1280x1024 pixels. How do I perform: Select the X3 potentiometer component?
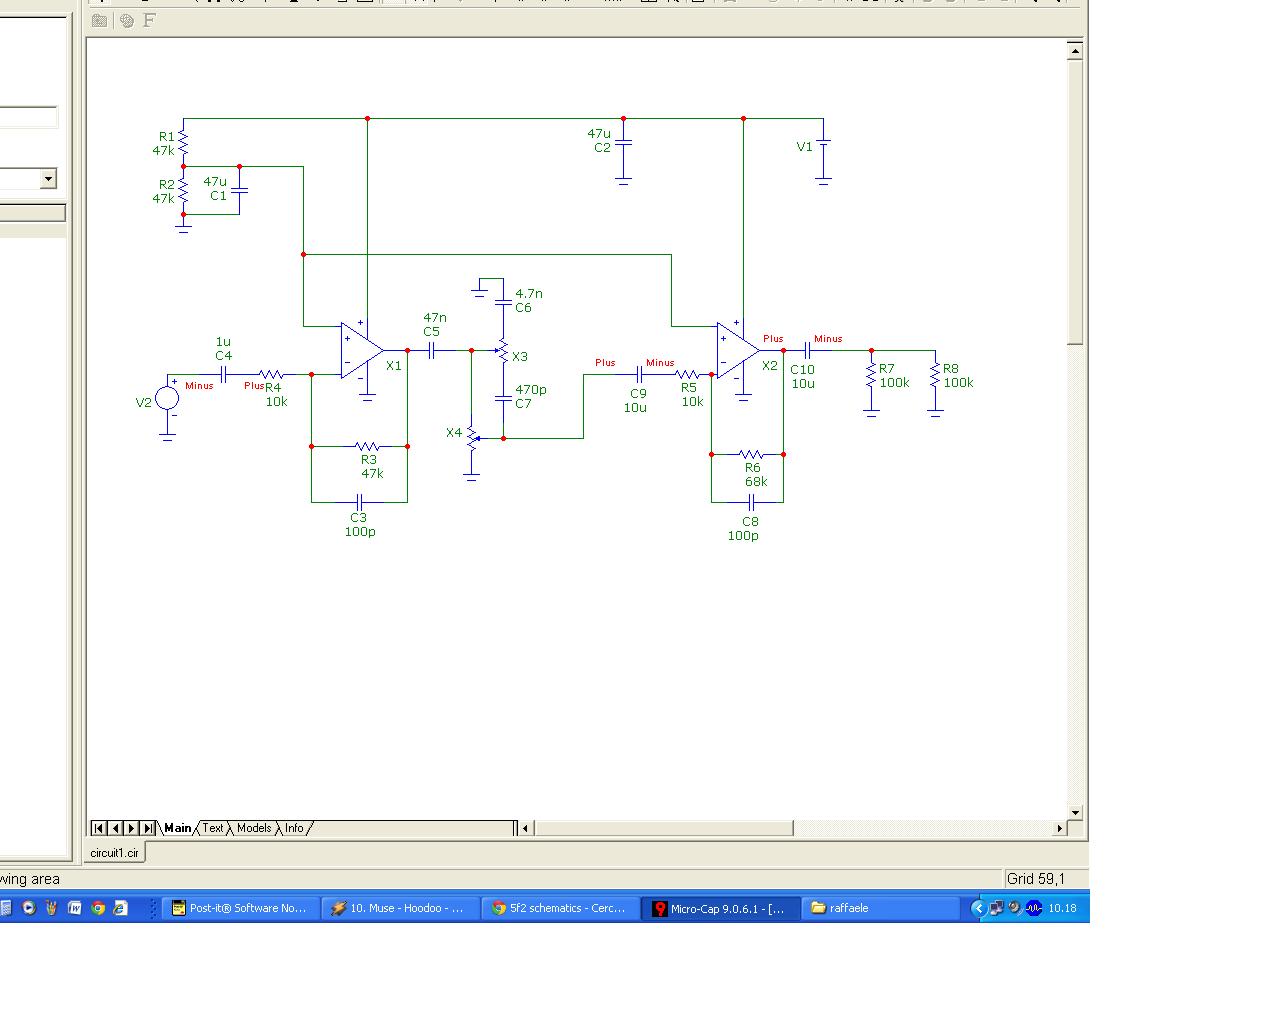pyautogui.click(x=503, y=351)
